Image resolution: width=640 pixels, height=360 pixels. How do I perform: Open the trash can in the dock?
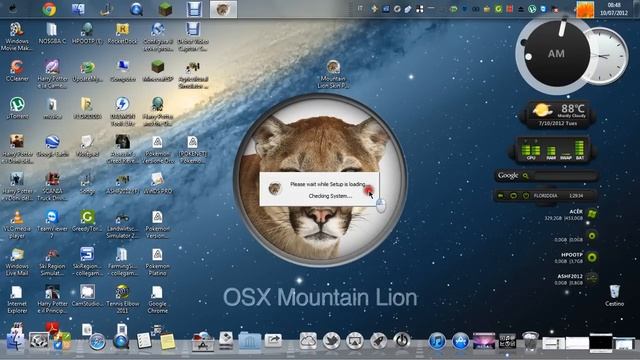(531, 341)
